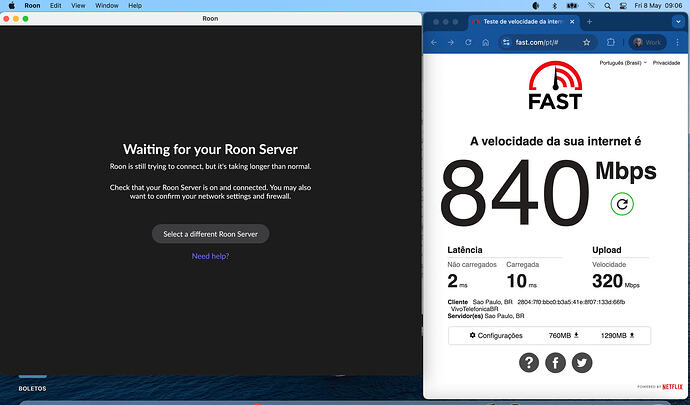Click Bluetooth icon in menu bar

554,6
